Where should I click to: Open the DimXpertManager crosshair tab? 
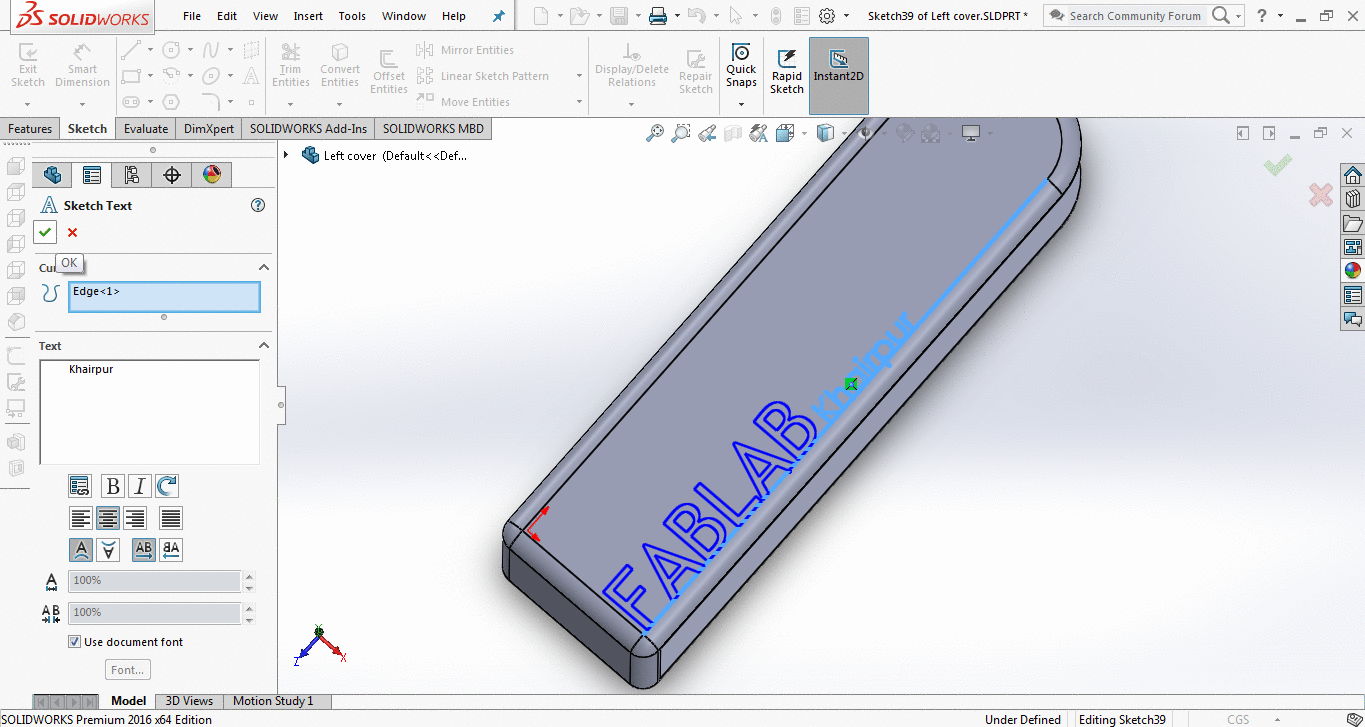172,175
